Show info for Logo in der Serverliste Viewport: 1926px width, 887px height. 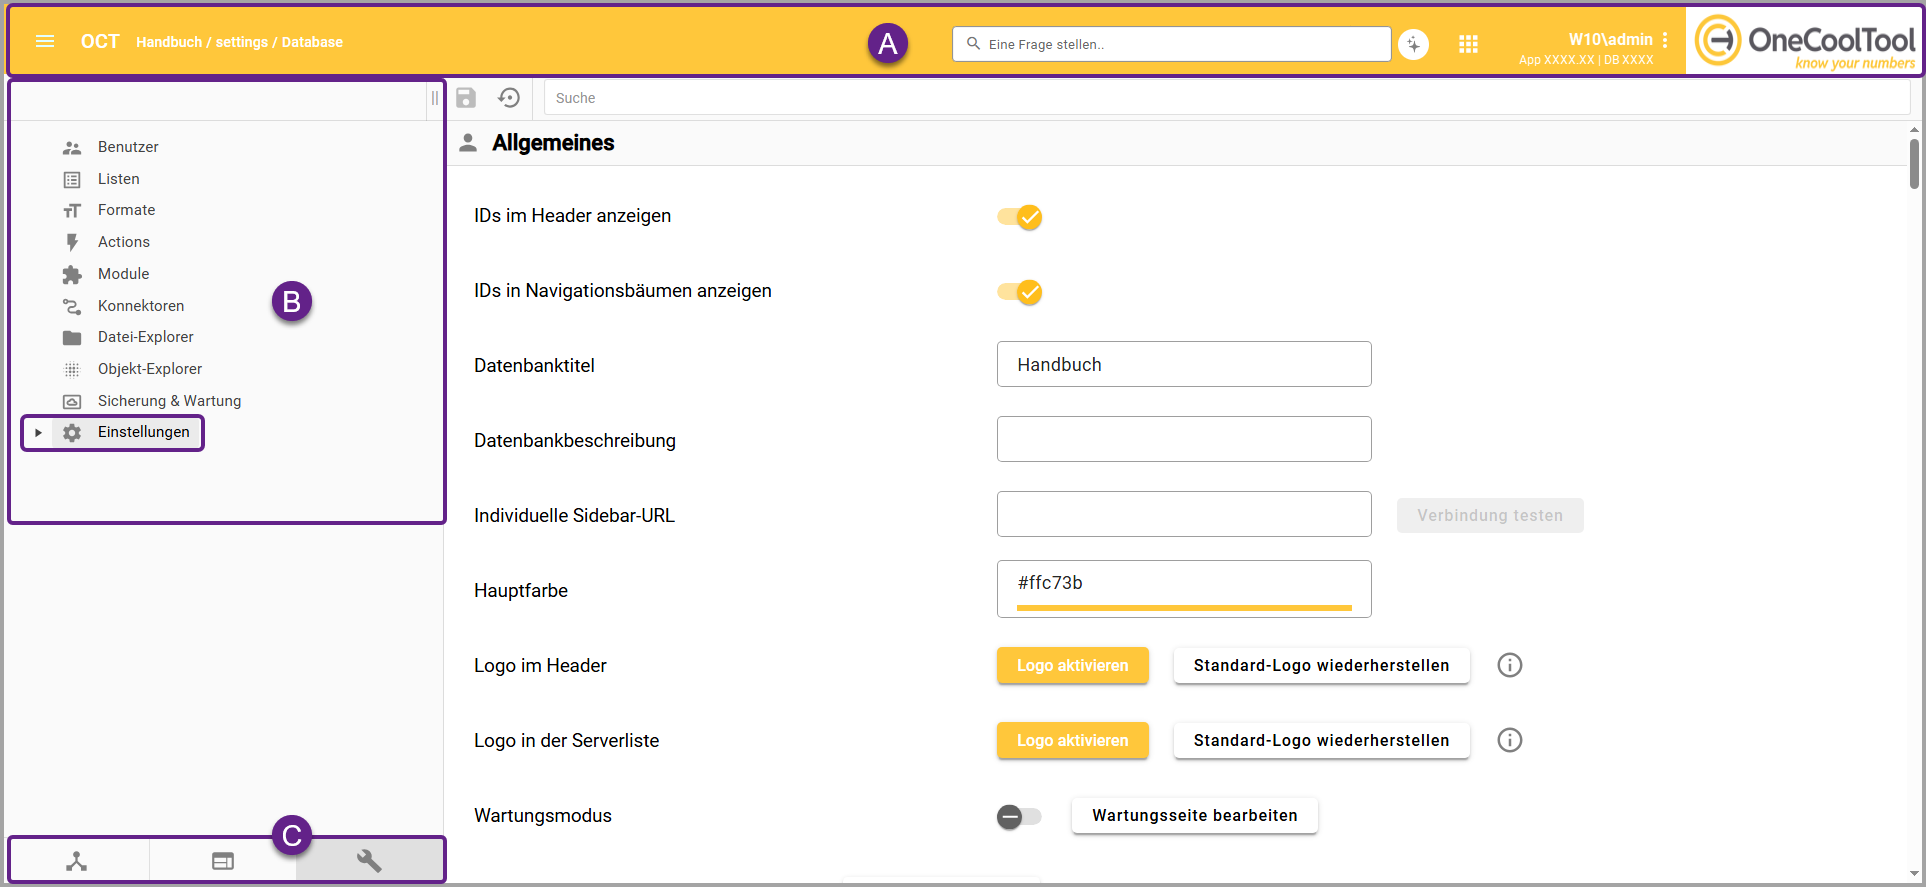[1509, 740]
